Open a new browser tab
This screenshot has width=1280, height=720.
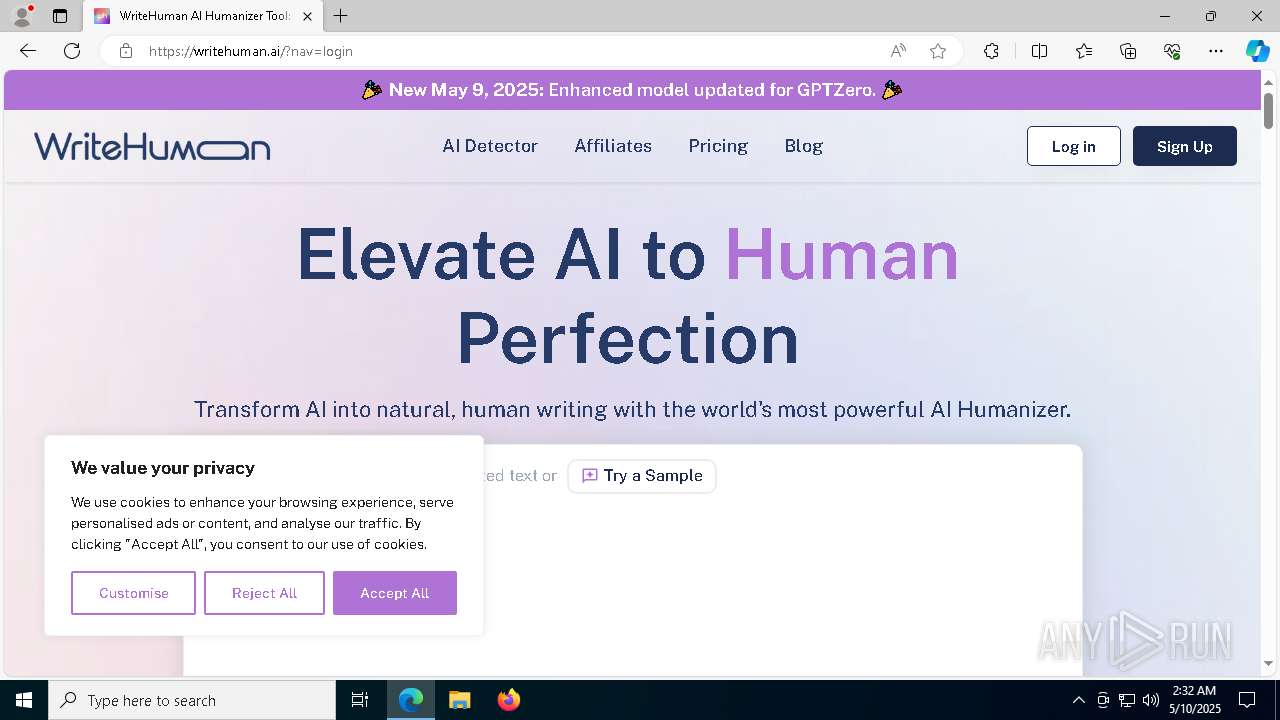(341, 16)
